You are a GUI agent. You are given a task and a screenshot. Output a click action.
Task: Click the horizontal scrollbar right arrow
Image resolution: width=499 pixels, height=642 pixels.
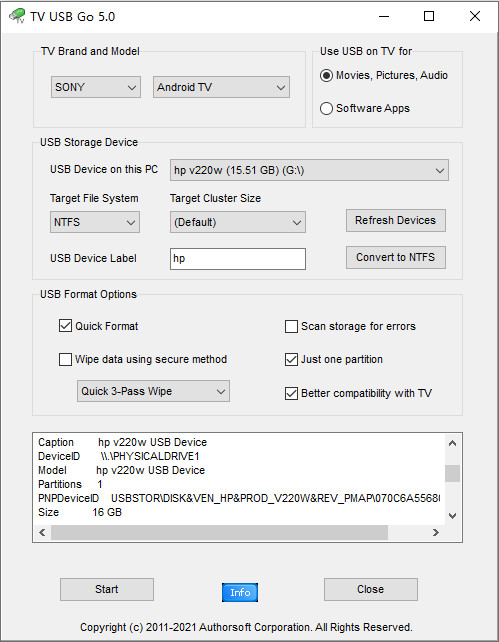(x=436, y=532)
